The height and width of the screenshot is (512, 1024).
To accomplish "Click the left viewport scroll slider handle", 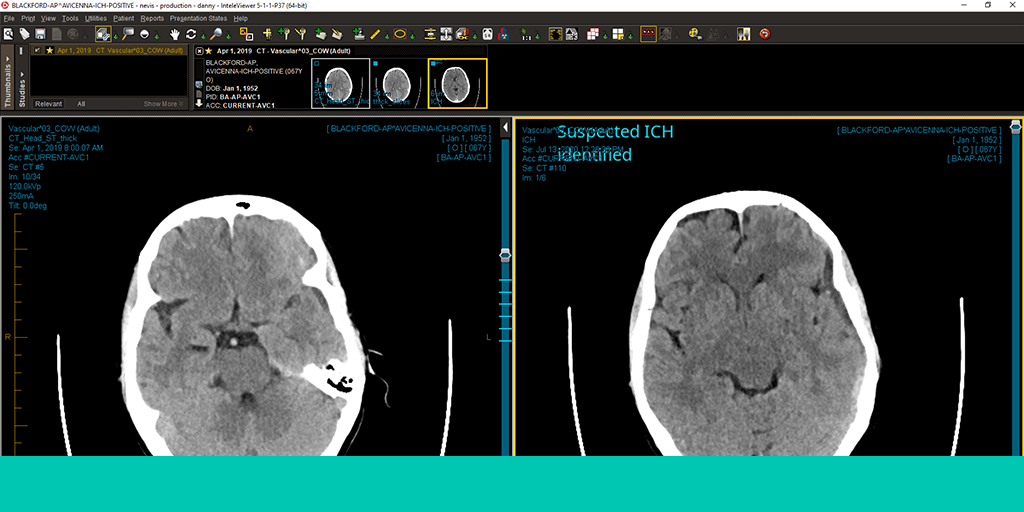I will [x=505, y=255].
